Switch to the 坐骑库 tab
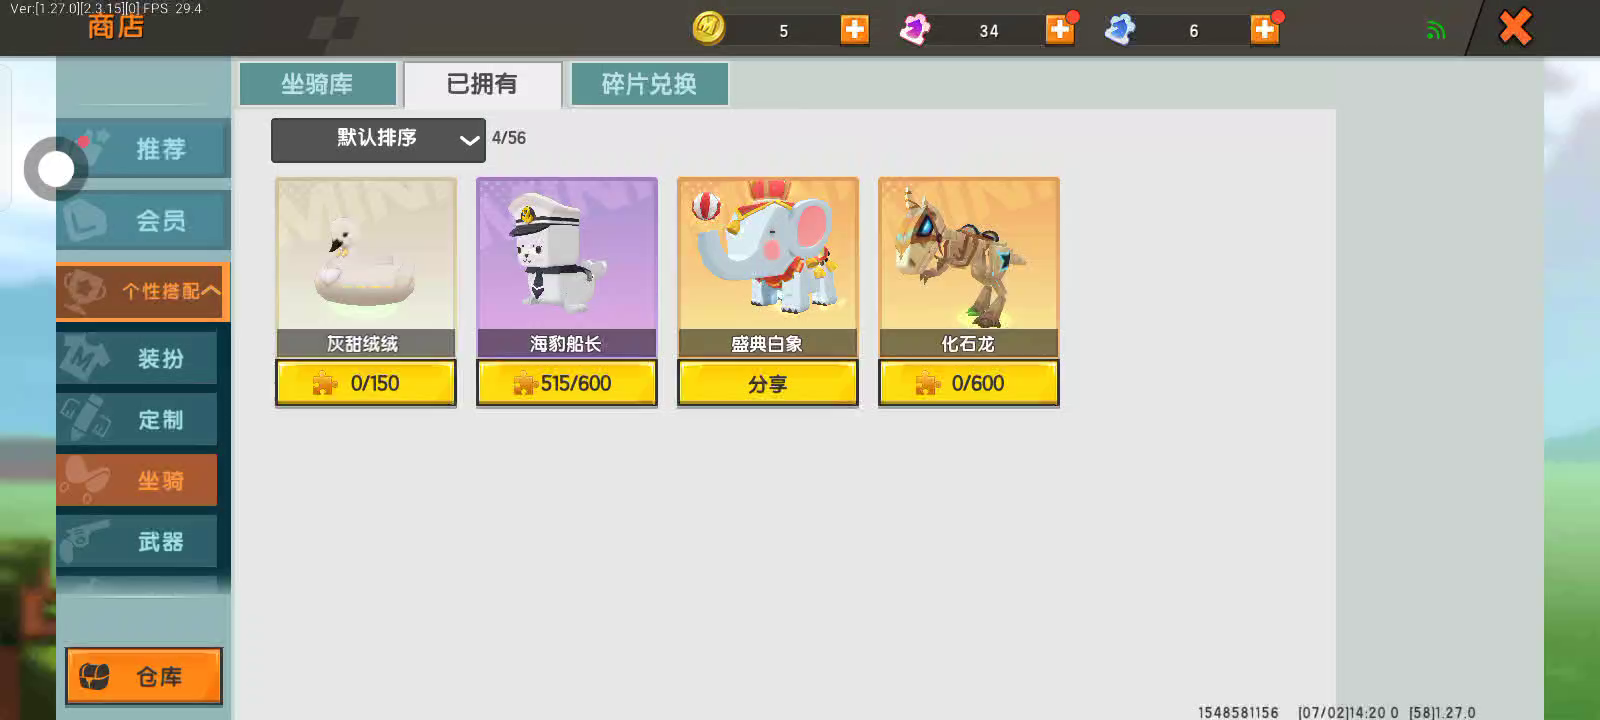1600x720 pixels. click(x=317, y=84)
